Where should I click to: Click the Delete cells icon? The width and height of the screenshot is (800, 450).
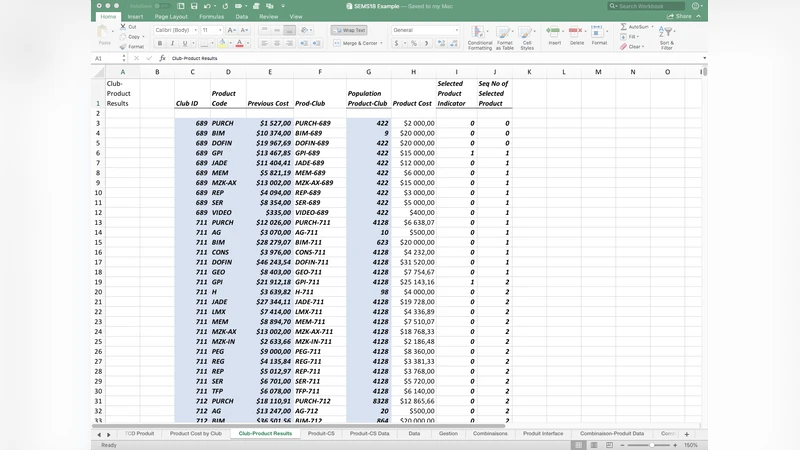pos(577,32)
